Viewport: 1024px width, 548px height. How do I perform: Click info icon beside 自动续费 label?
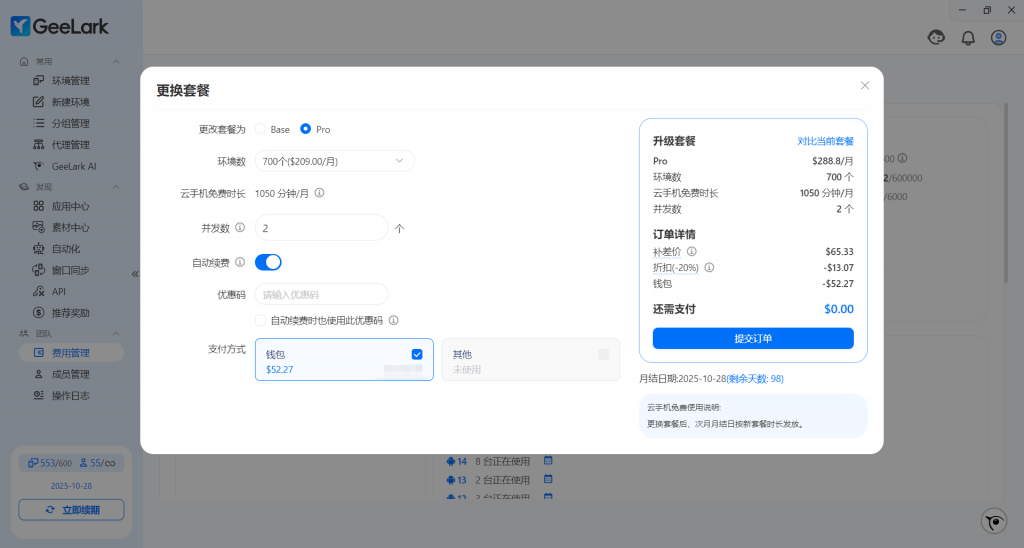240,263
